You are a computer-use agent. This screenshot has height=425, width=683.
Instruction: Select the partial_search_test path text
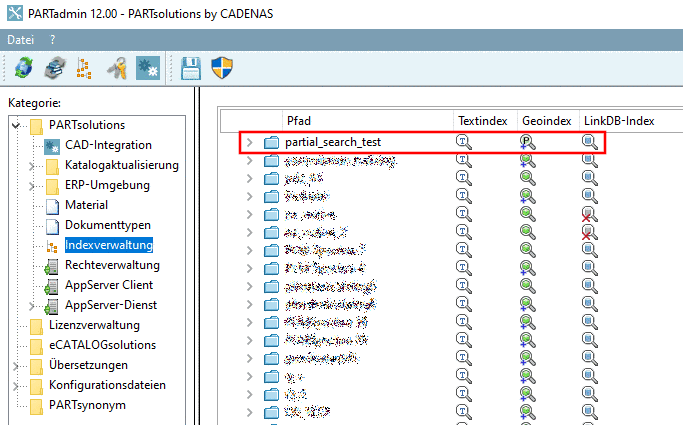coord(333,142)
